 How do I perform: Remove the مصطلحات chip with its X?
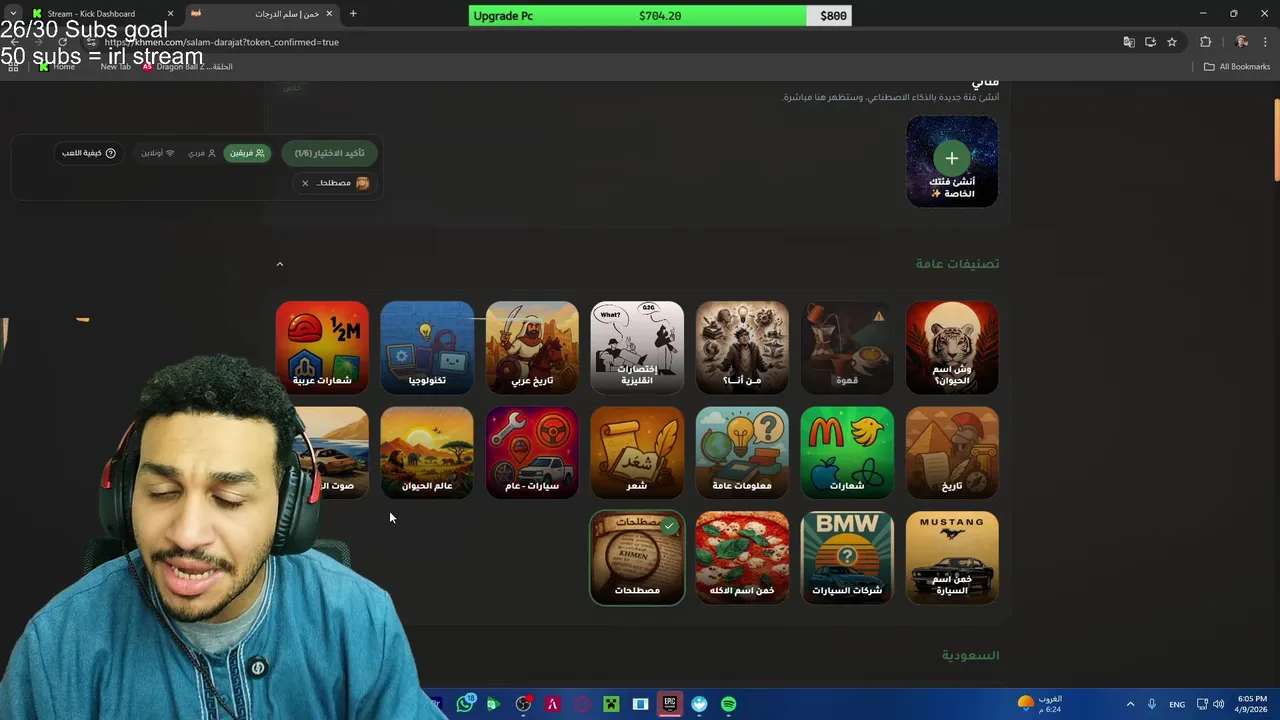(305, 183)
